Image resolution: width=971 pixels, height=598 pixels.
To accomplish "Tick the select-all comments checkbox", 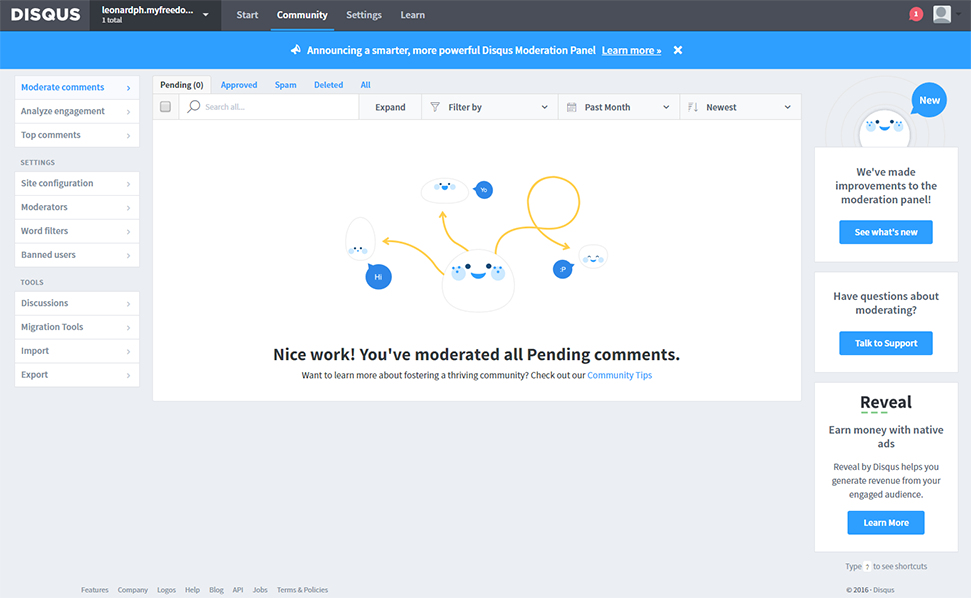I will pyautogui.click(x=165, y=106).
